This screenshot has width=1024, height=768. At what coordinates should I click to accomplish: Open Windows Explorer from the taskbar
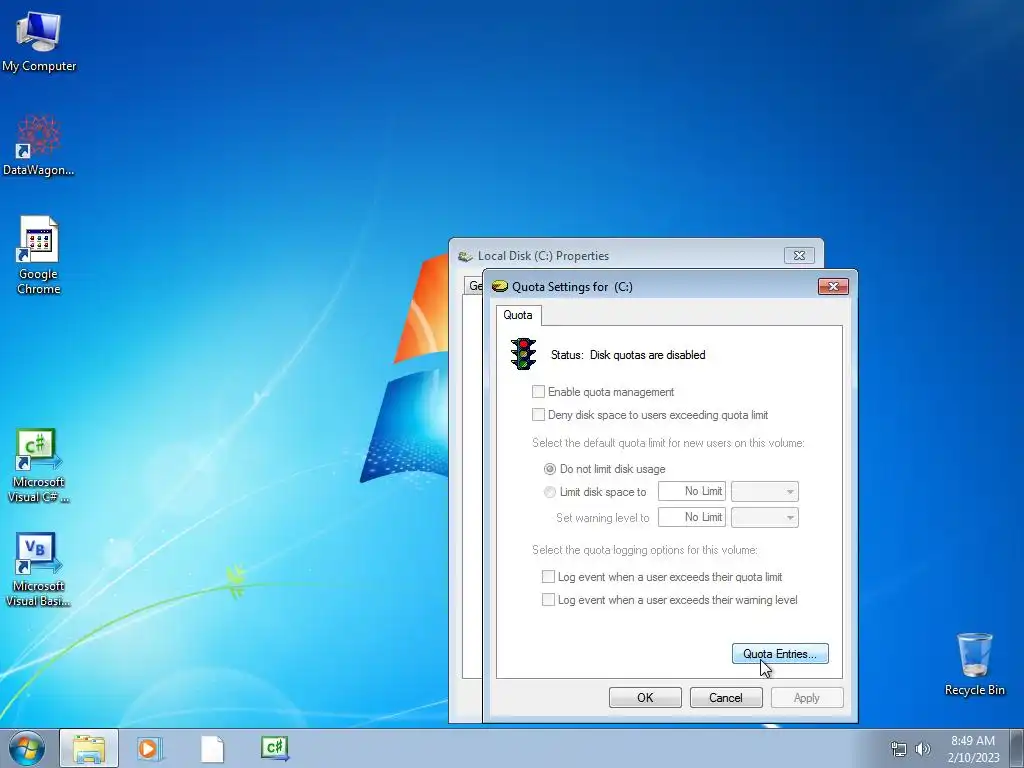pos(89,748)
